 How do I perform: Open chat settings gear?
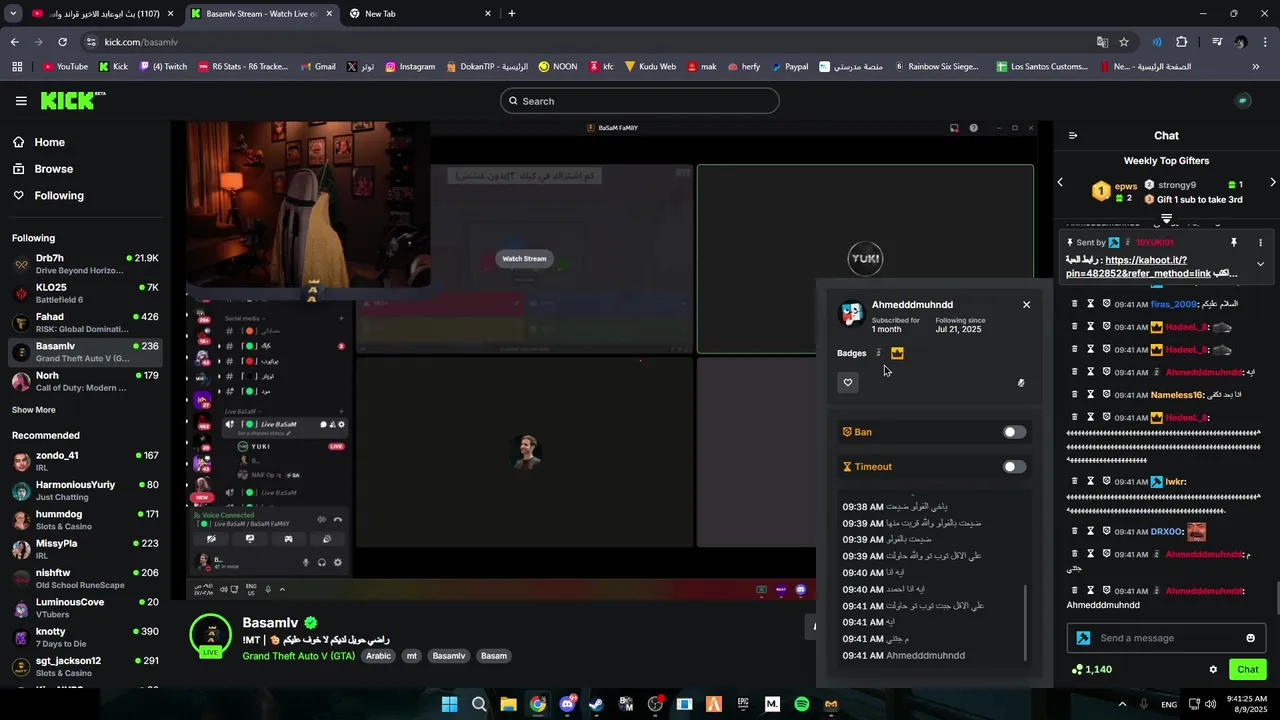click(x=1213, y=670)
